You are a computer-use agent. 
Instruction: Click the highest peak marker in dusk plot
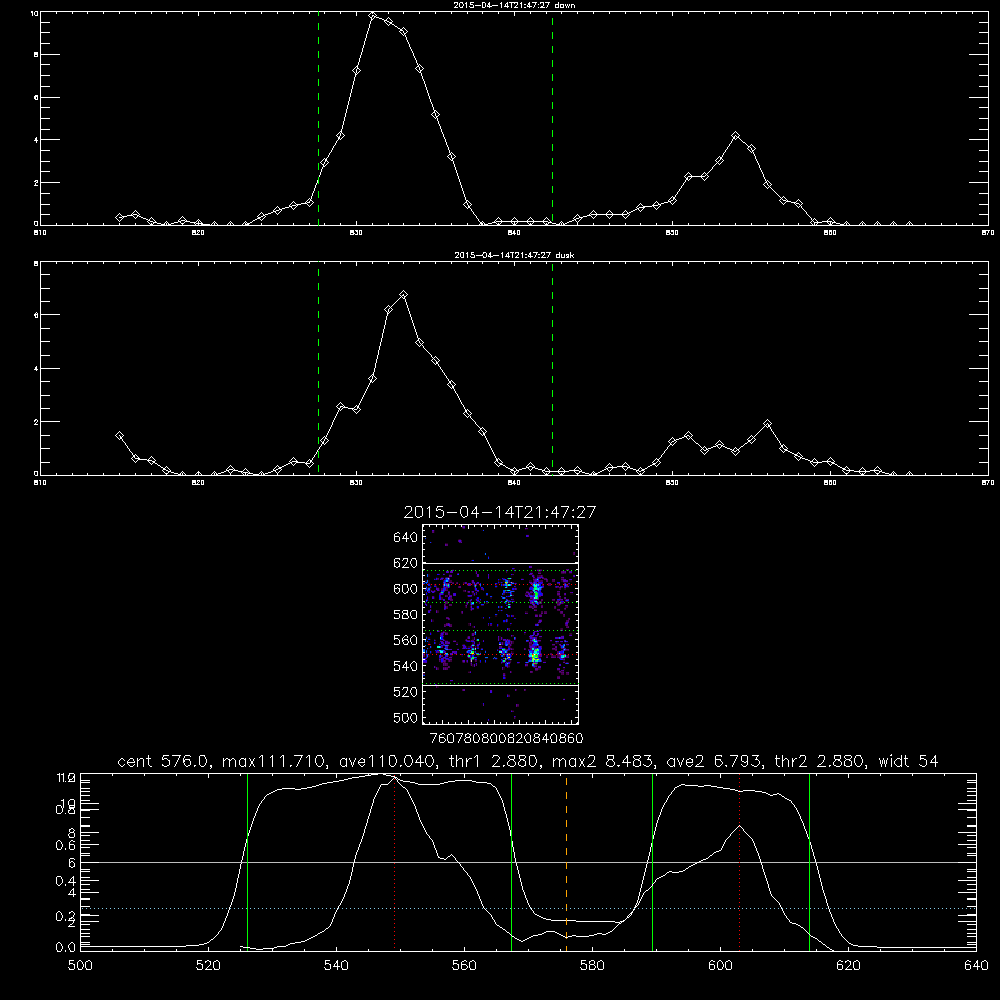[403, 295]
